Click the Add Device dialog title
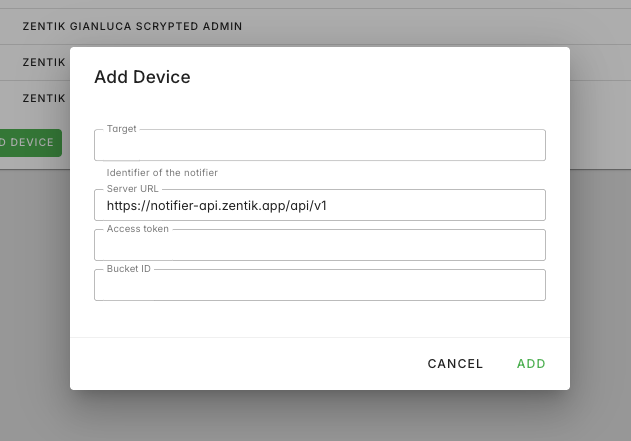This screenshot has height=441, width=631. 142,77
